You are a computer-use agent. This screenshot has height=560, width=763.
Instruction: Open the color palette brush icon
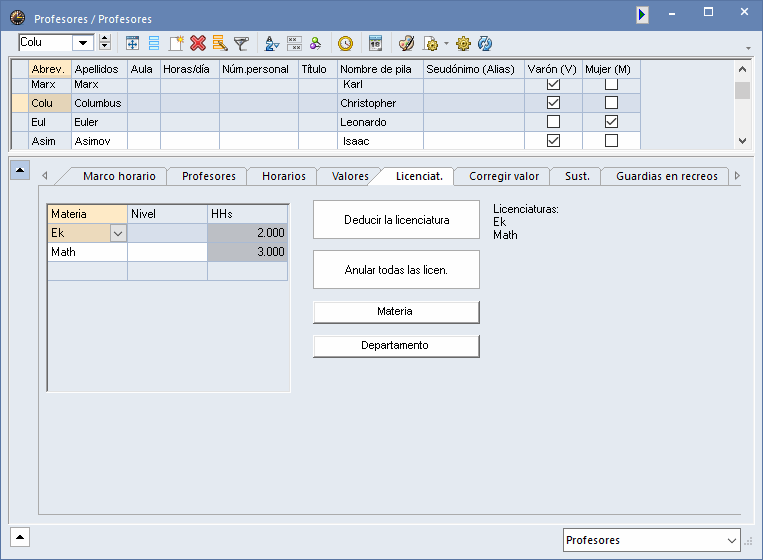click(x=406, y=43)
